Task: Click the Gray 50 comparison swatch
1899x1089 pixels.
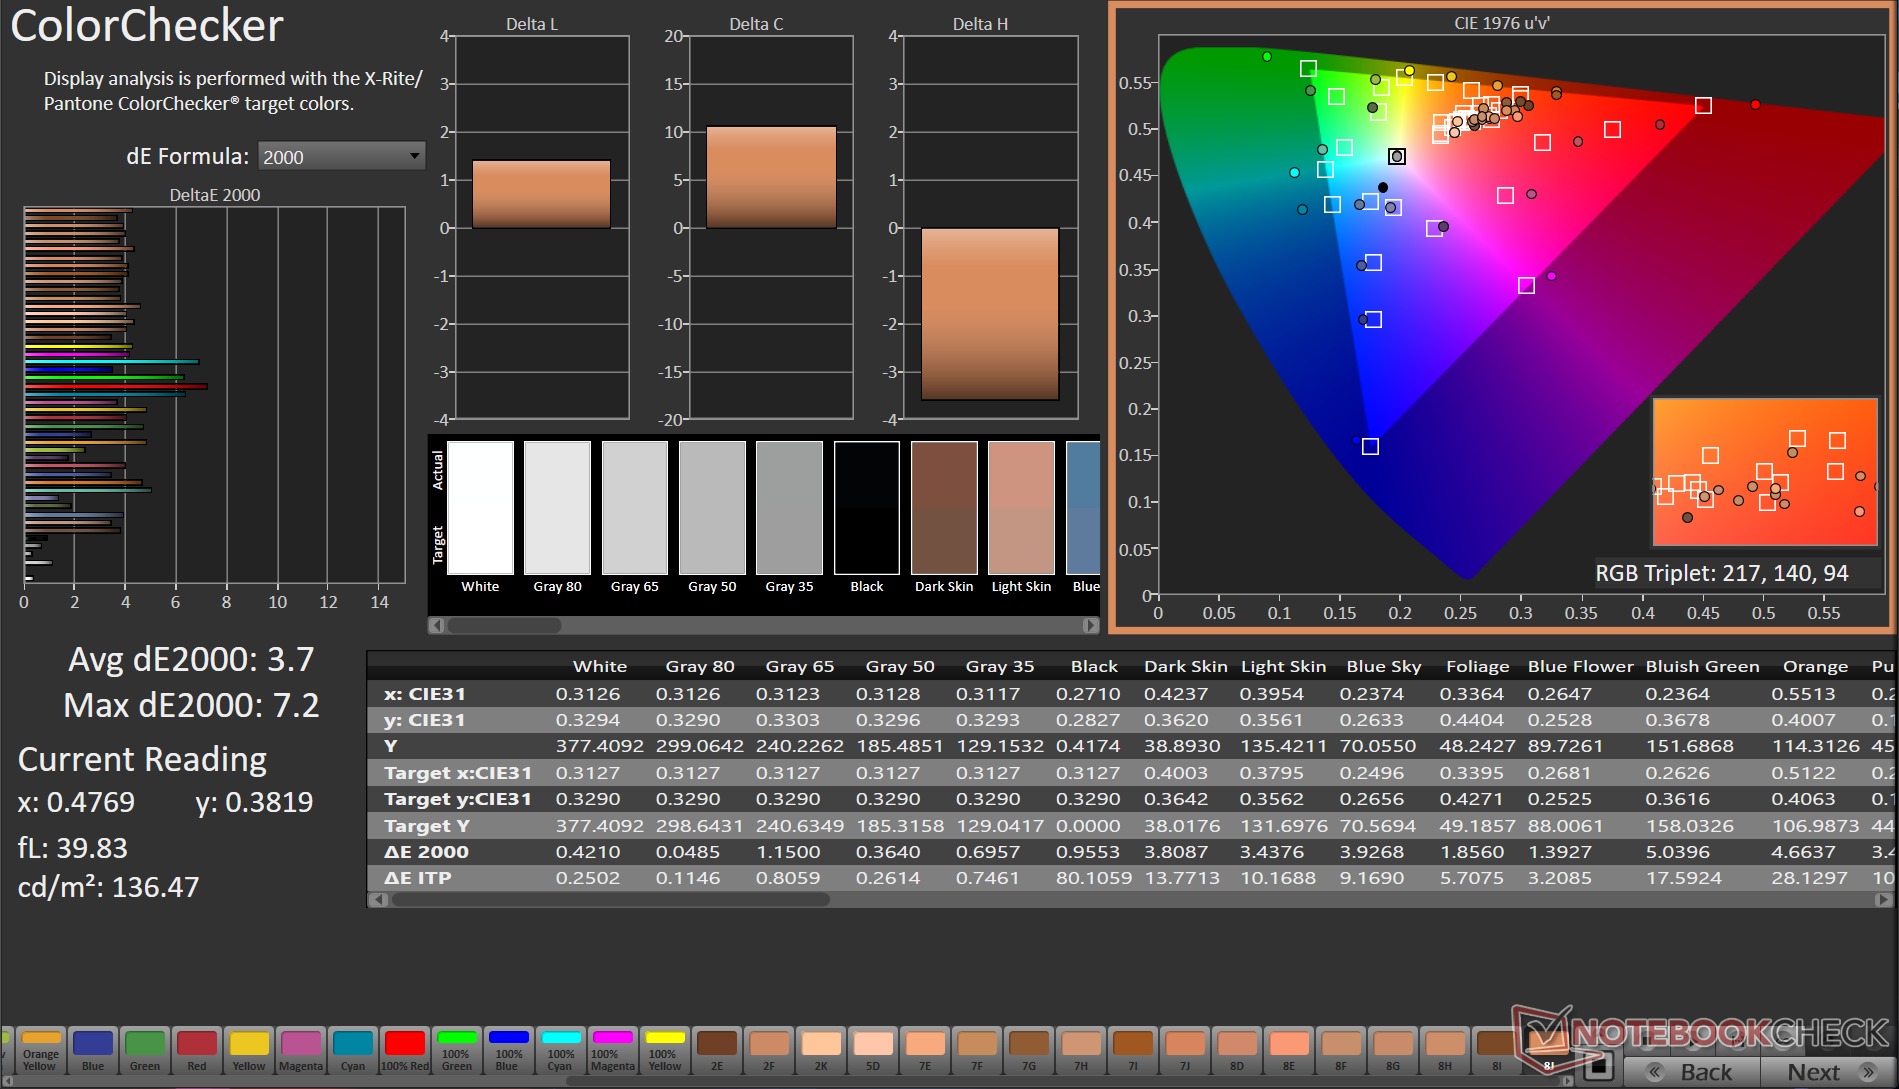Action: coord(712,508)
